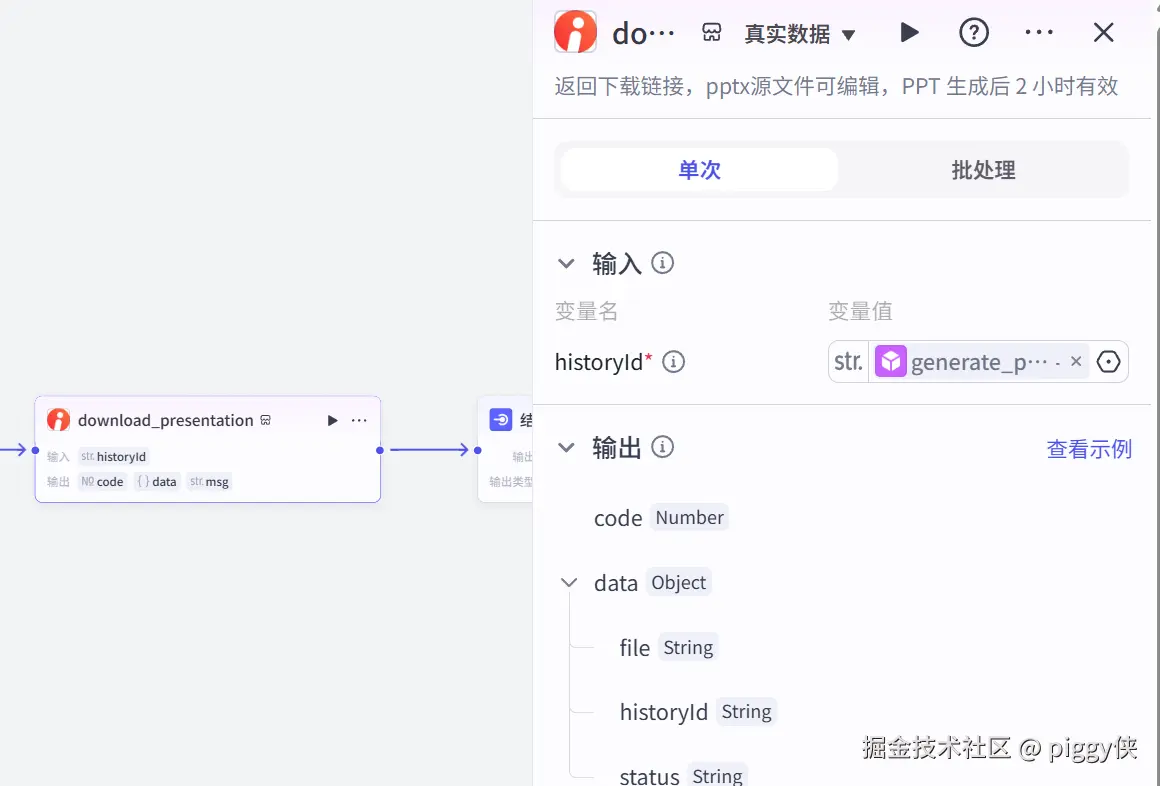Select the download_presentation node title

[166, 420]
